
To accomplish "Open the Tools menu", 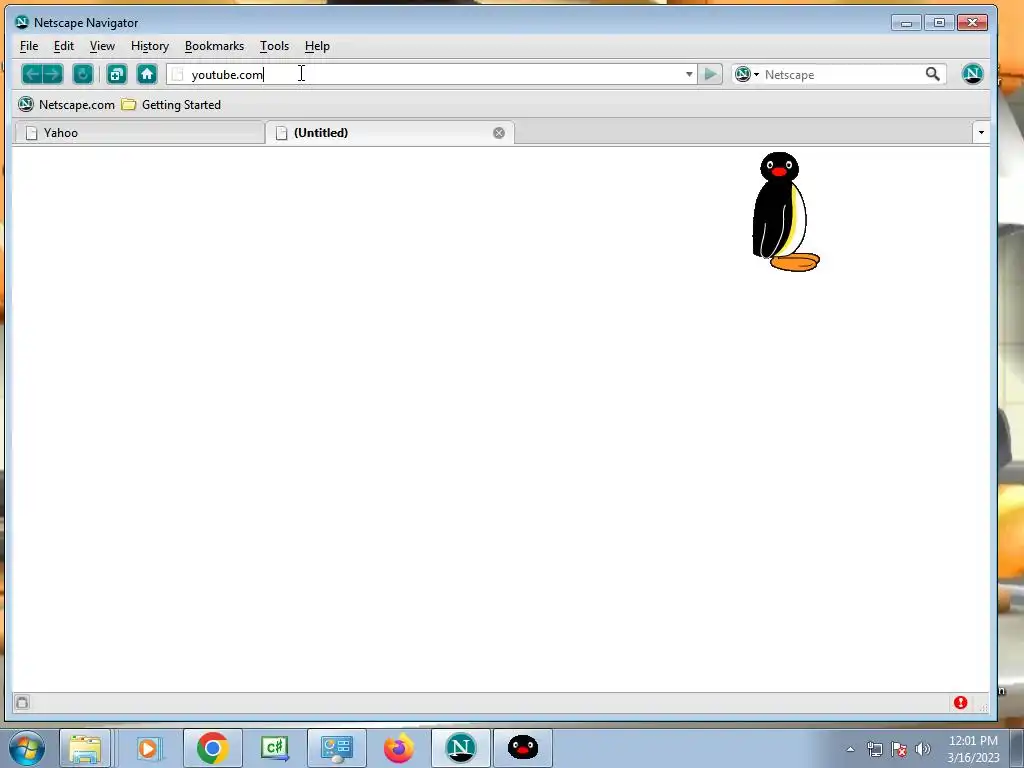I will (274, 46).
